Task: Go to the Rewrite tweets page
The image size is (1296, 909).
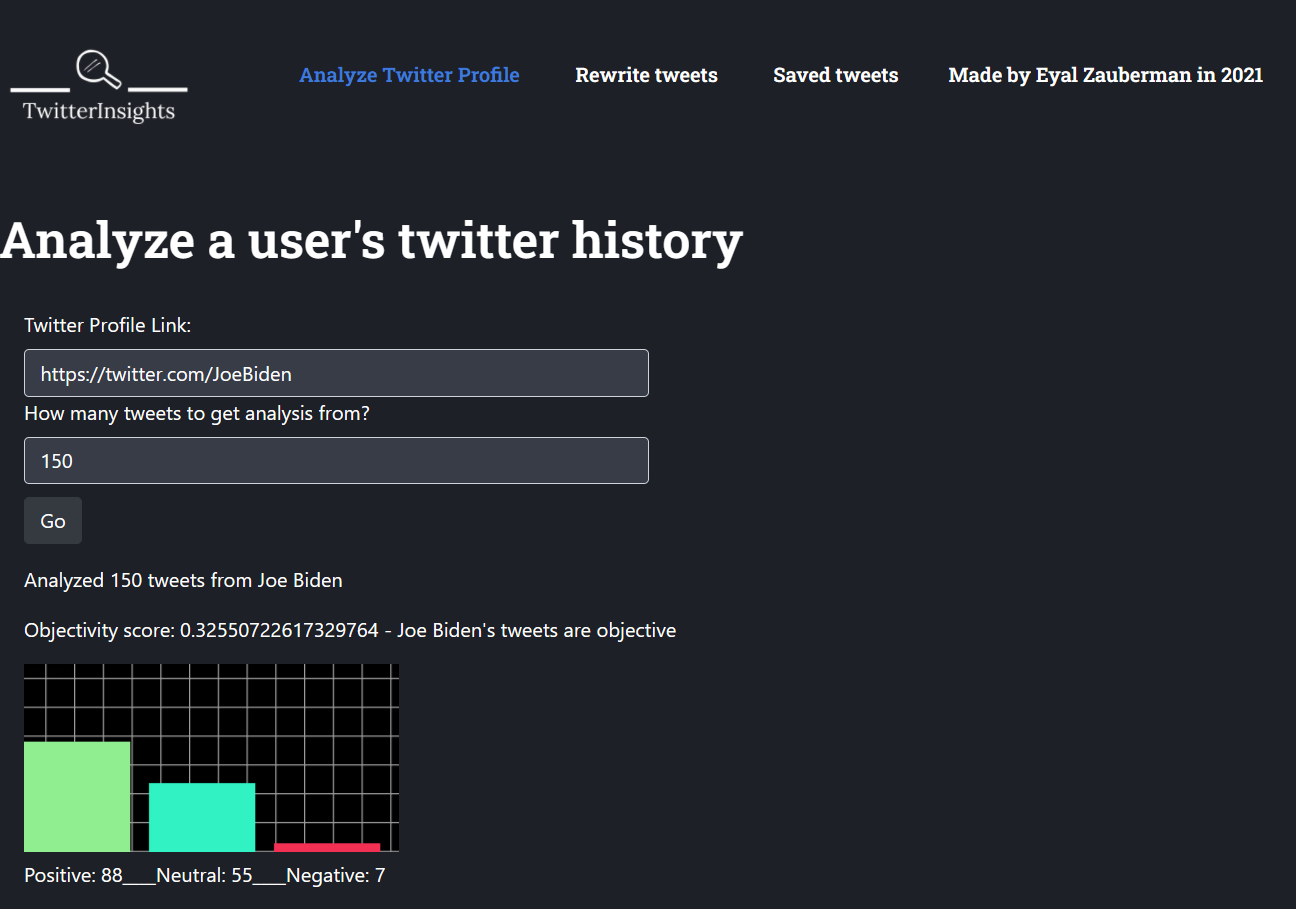Action: [x=646, y=75]
